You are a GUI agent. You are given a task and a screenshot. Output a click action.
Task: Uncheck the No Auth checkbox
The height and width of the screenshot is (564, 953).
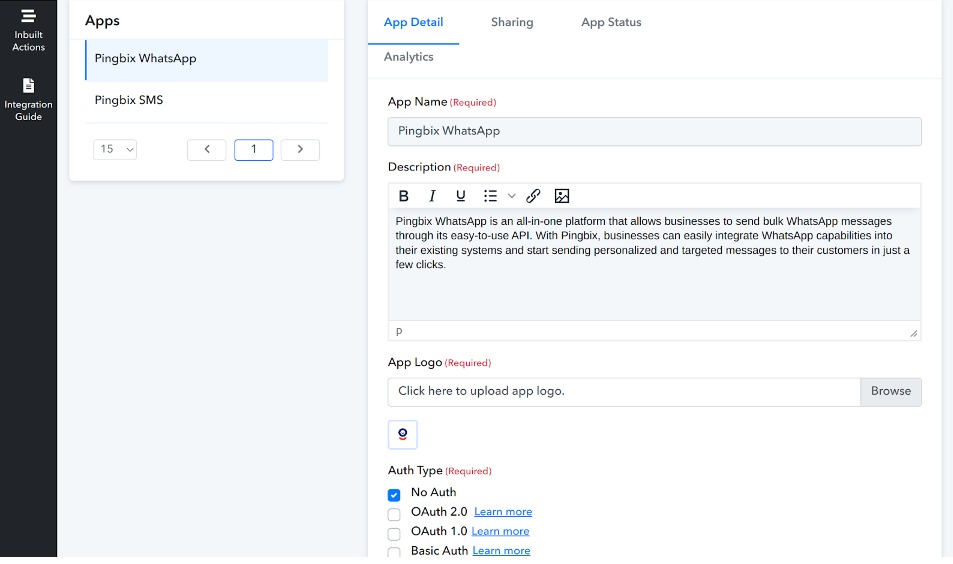(x=394, y=495)
